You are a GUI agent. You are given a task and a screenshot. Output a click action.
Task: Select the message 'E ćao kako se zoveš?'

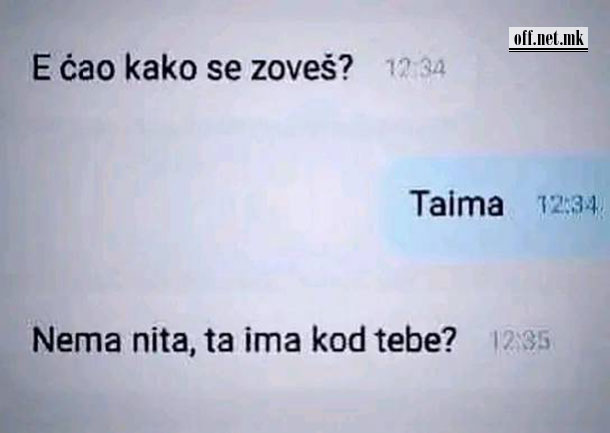pyautogui.click(x=192, y=68)
